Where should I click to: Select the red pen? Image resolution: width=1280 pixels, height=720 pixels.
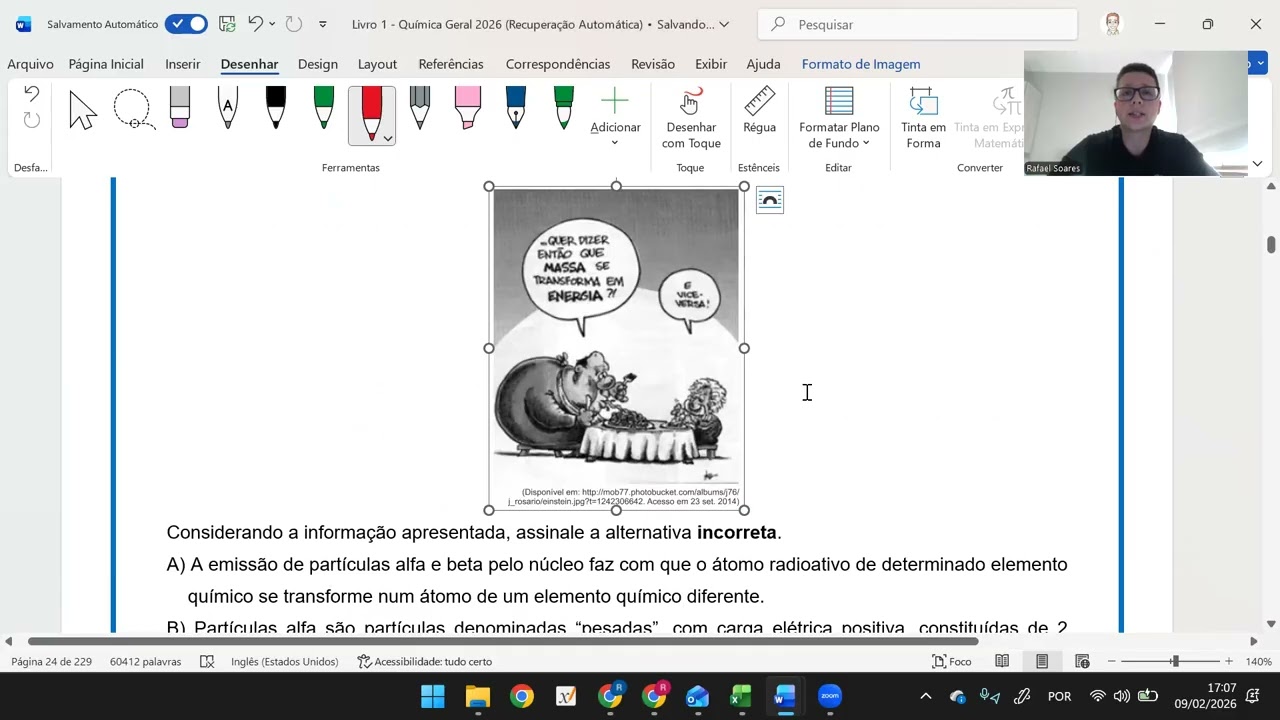pos(371,112)
